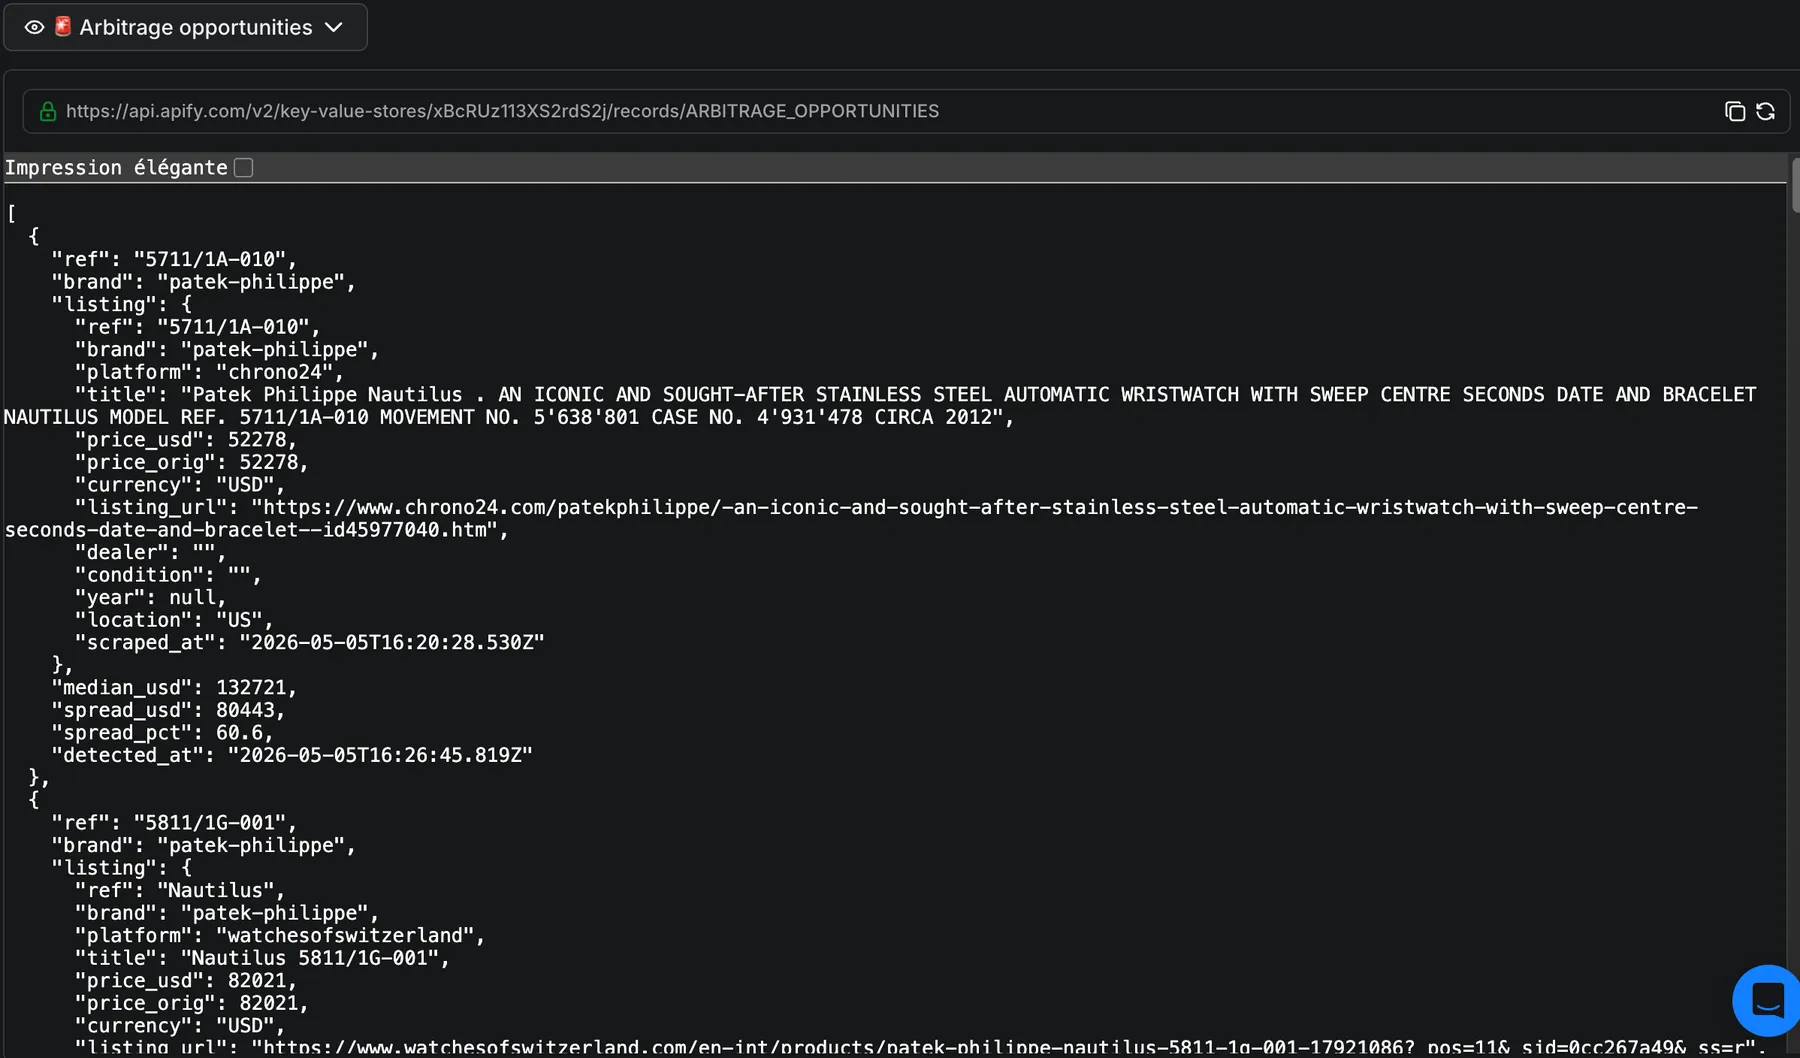Select the "price_orig": 52278 value
This screenshot has width=1800, height=1058.
pos(268,462)
